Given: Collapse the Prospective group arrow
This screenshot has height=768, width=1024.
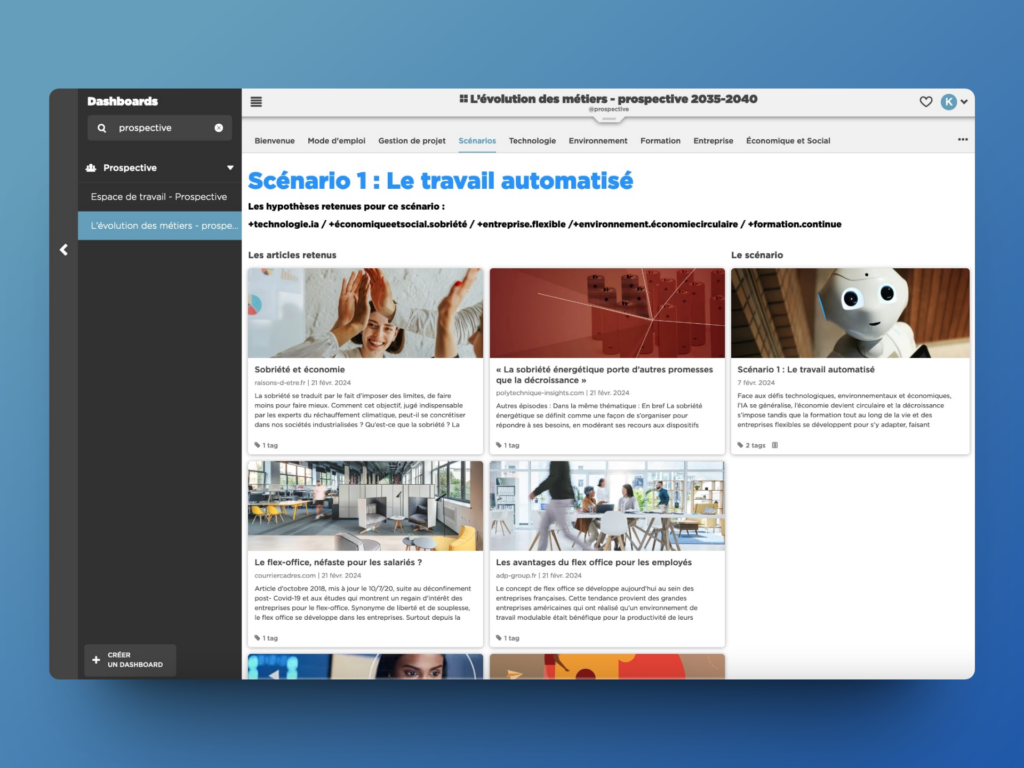Looking at the screenshot, I should point(230,168).
